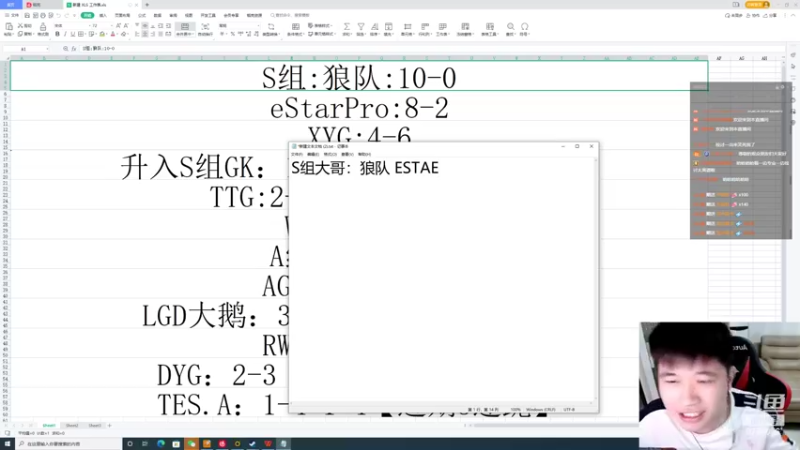Image resolution: width=800 pixels, height=450 pixels.
Task: Click the Find magnifier icon in ribbon
Action: click(510, 27)
